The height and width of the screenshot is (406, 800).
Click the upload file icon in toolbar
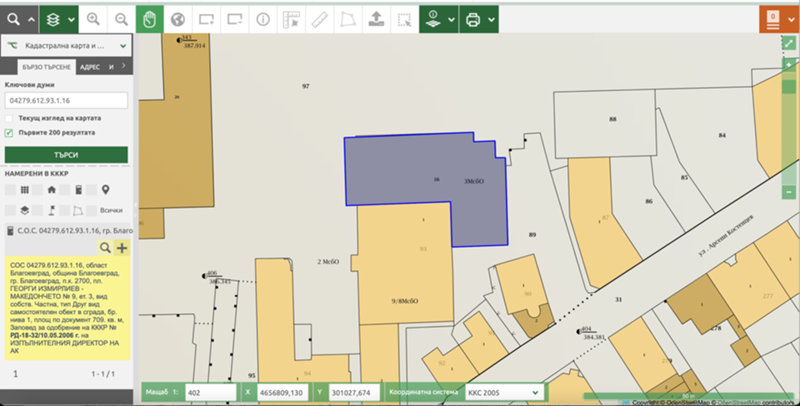(x=375, y=19)
